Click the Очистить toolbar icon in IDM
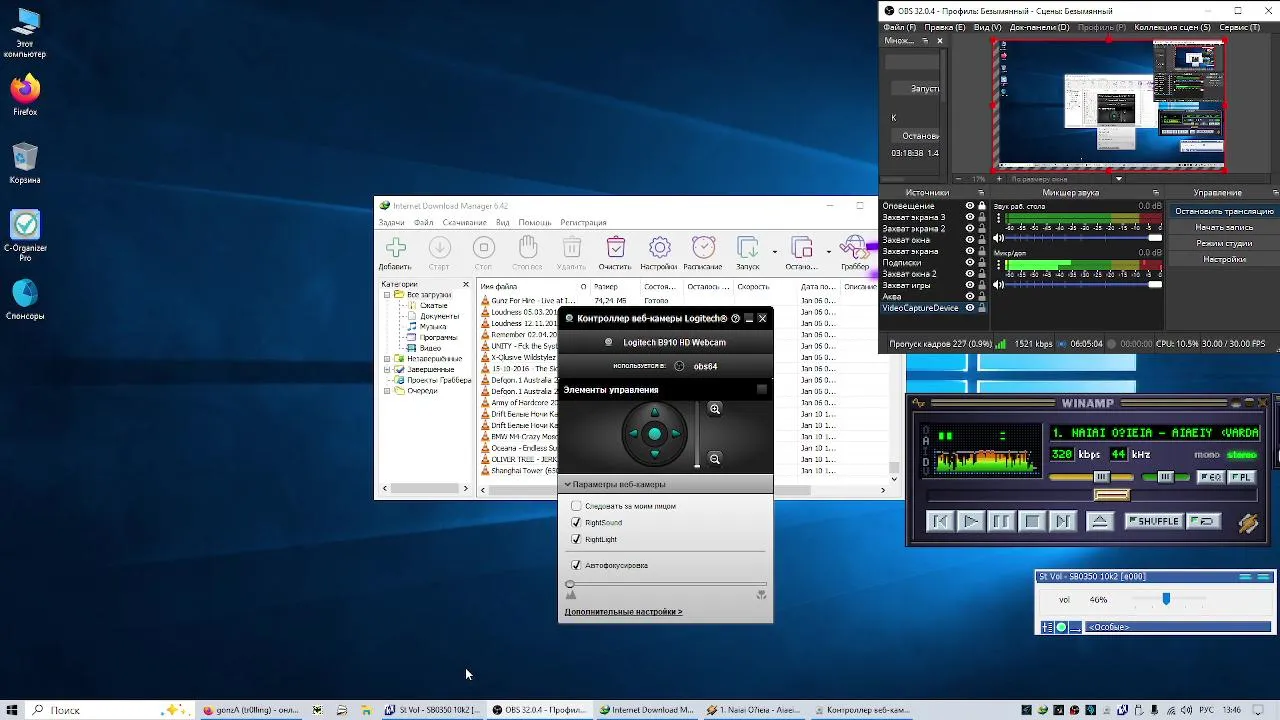1280x720 pixels. coord(615,248)
